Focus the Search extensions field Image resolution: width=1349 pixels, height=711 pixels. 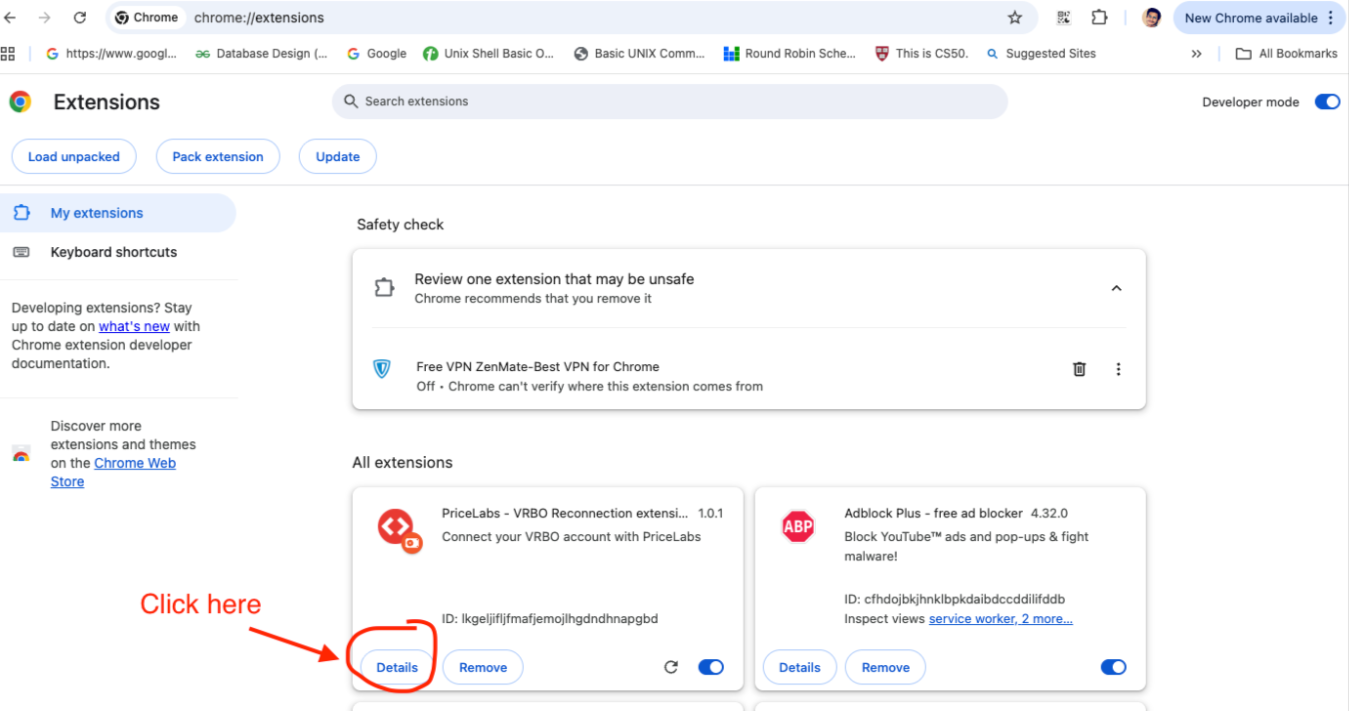pos(670,101)
